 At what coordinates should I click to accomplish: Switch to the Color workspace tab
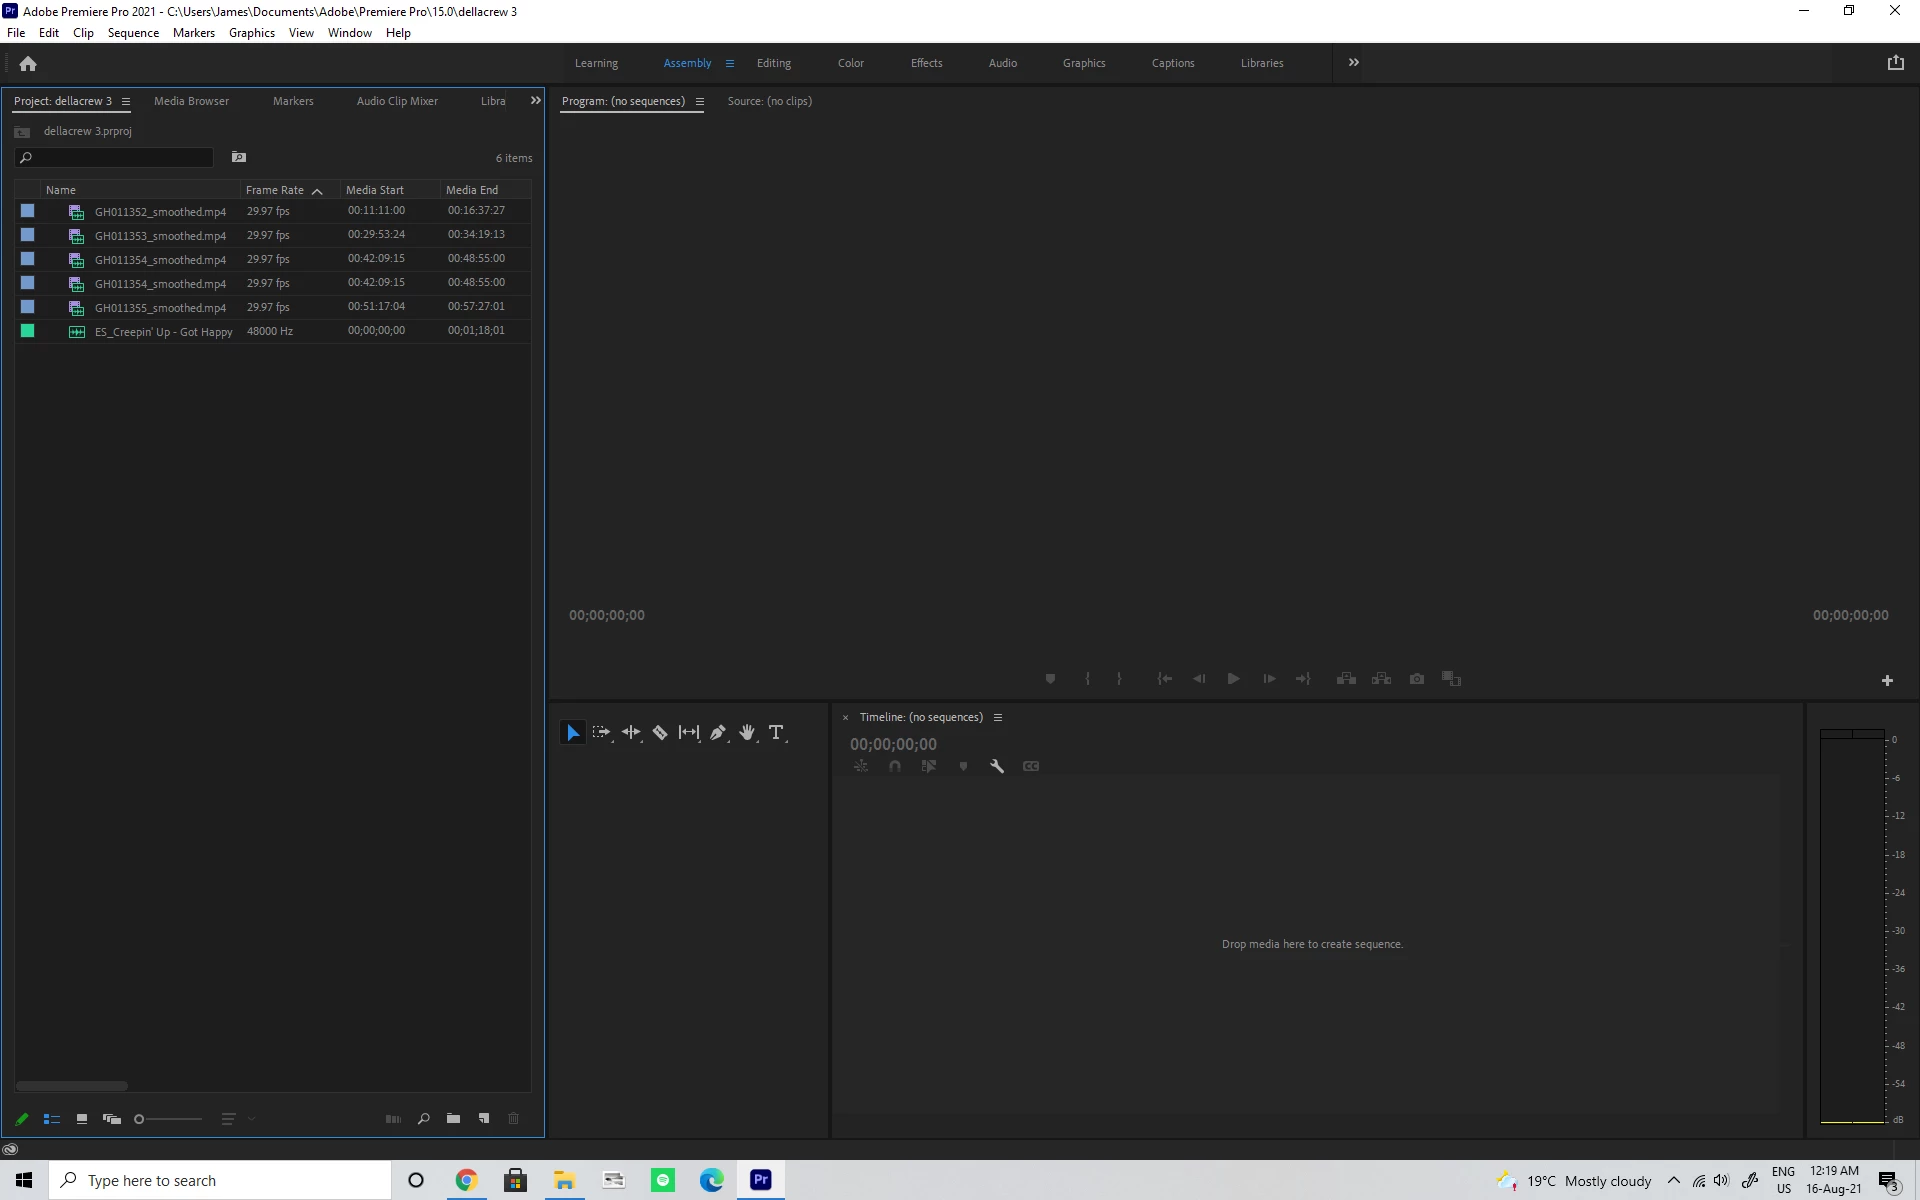[x=850, y=63]
